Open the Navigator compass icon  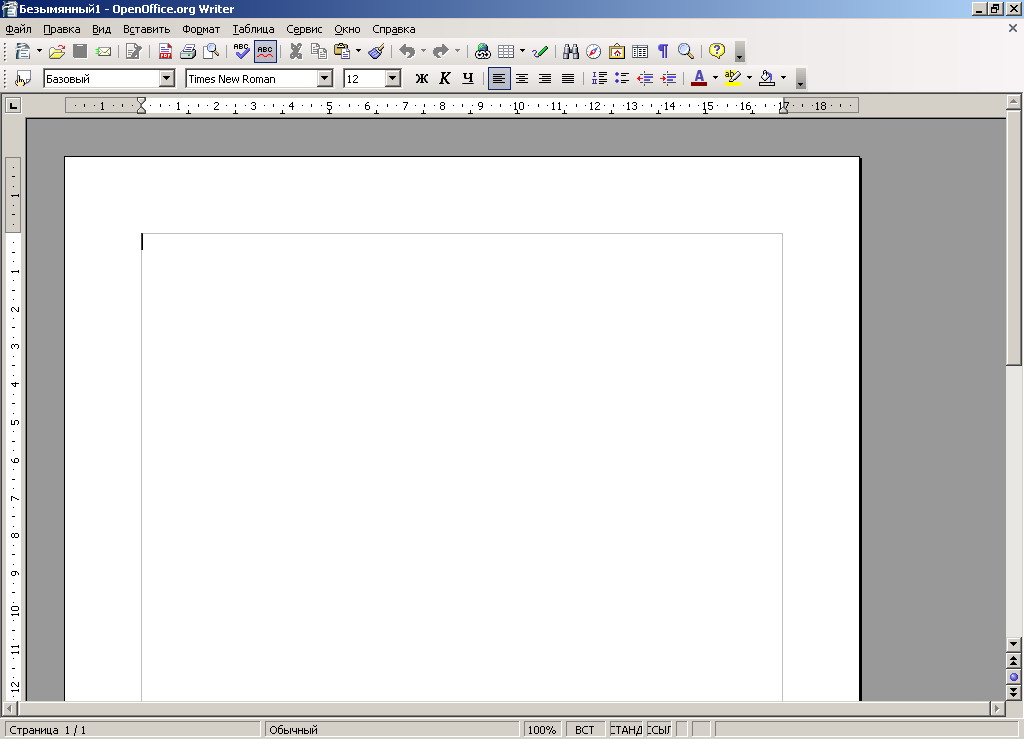(594, 51)
